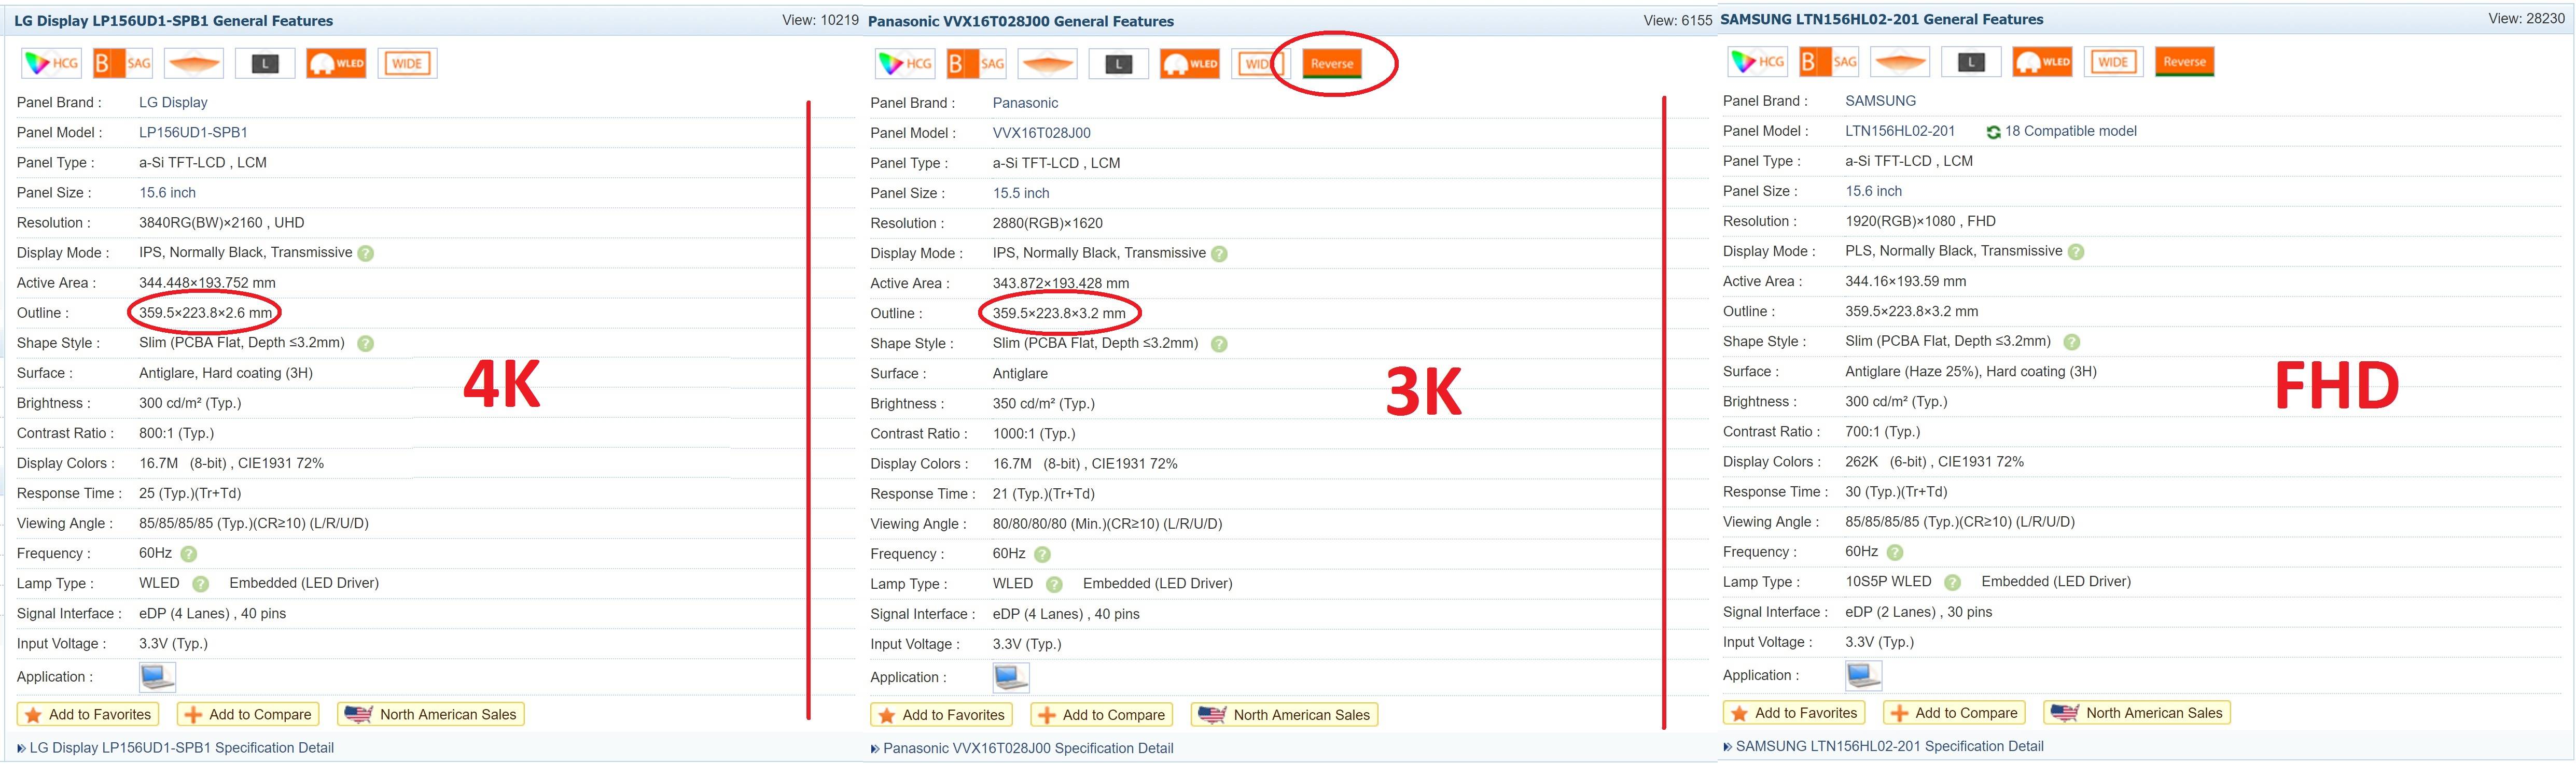Click the help icon beside SAMSUNG 10S5P WLED
Image resolution: width=2576 pixels, height=764 pixels.
pyautogui.click(x=1953, y=583)
